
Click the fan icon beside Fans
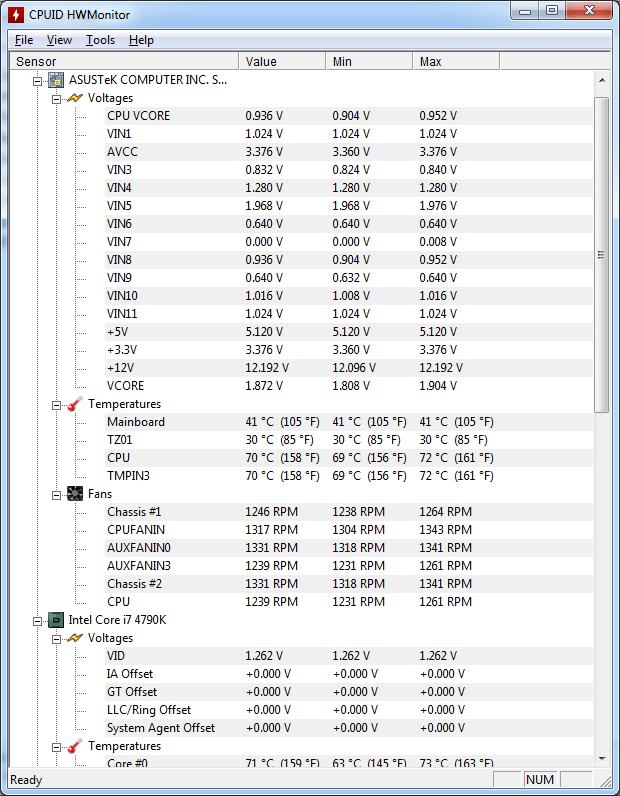75,493
